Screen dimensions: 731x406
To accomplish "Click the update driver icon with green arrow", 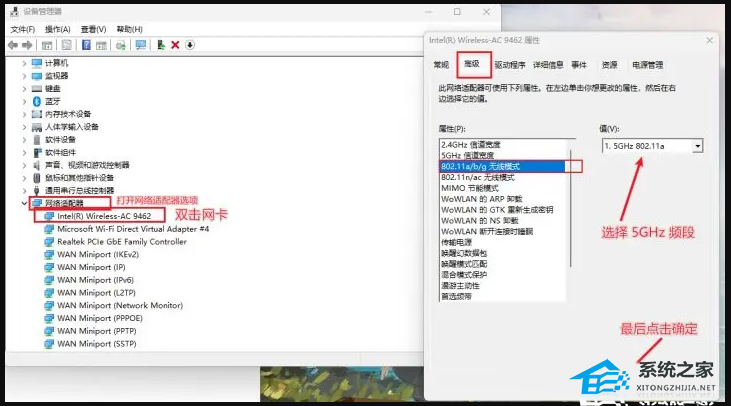I will [161, 45].
